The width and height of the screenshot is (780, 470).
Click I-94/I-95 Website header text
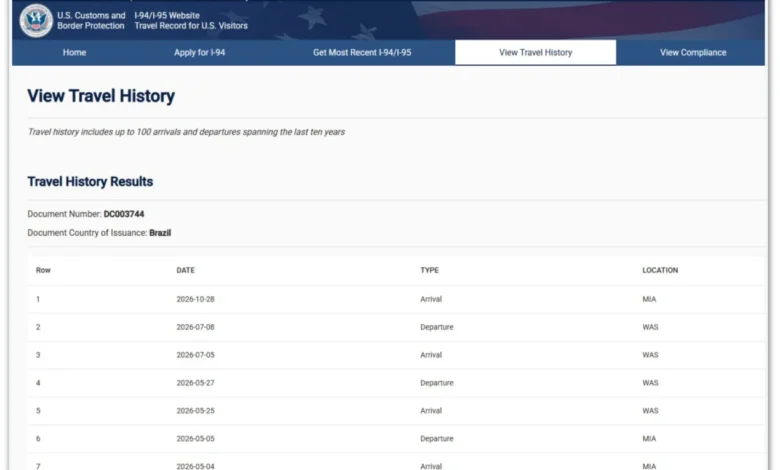point(167,15)
